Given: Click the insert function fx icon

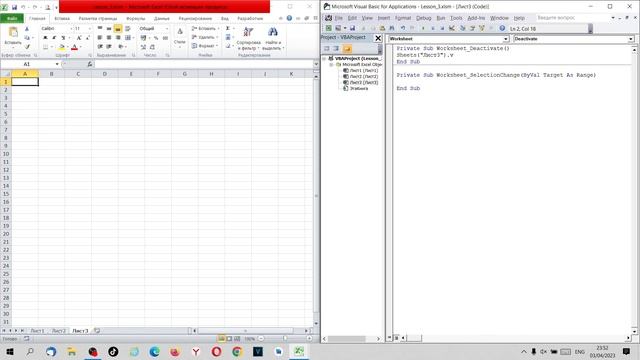Looking at the screenshot, I should 90,64.
